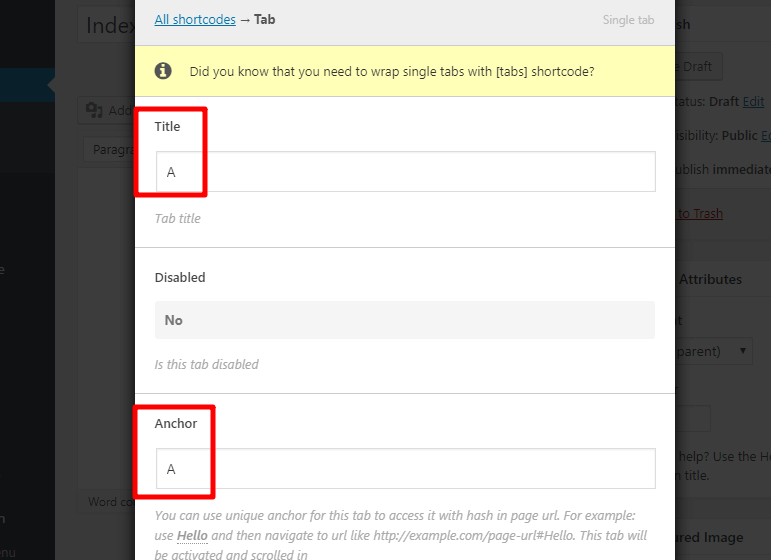The height and width of the screenshot is (560, 771).
Task: Click the underlined Hello example anchor text
Action: [x=192, y=536]
